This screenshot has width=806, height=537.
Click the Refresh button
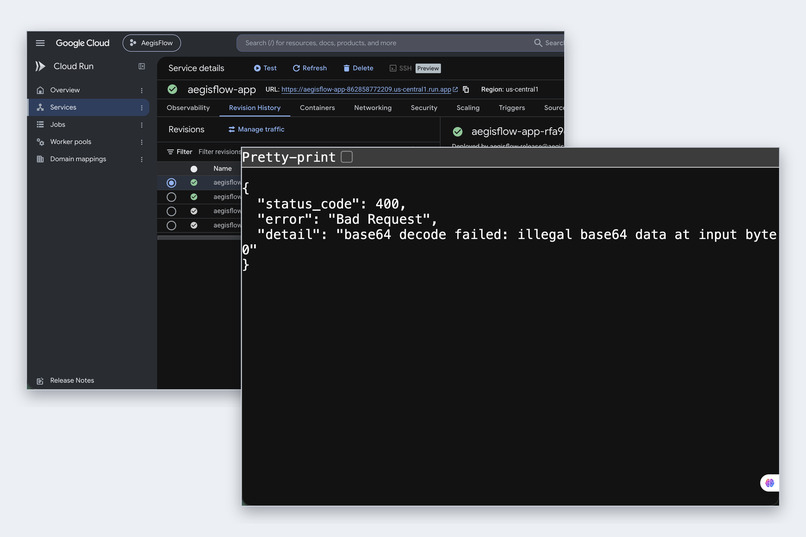pos(309,68)
